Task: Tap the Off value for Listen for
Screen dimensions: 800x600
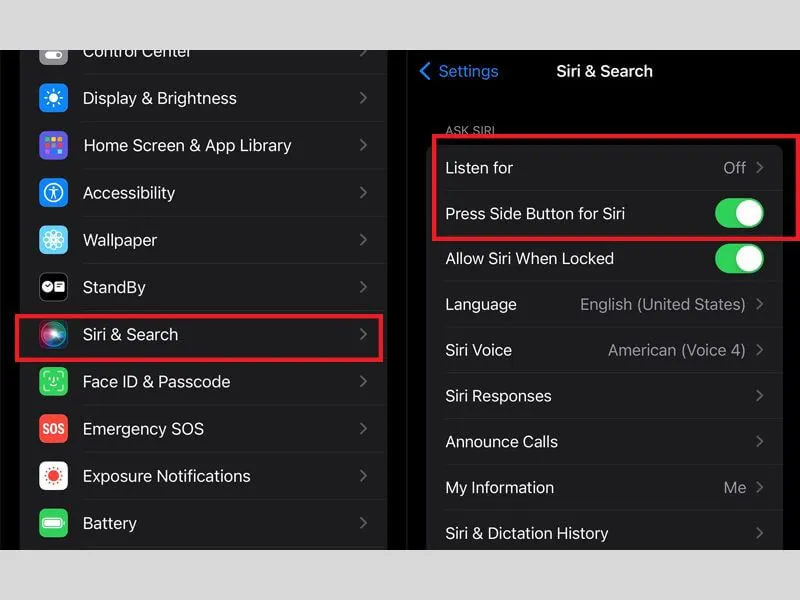Action: click(735, 168)
